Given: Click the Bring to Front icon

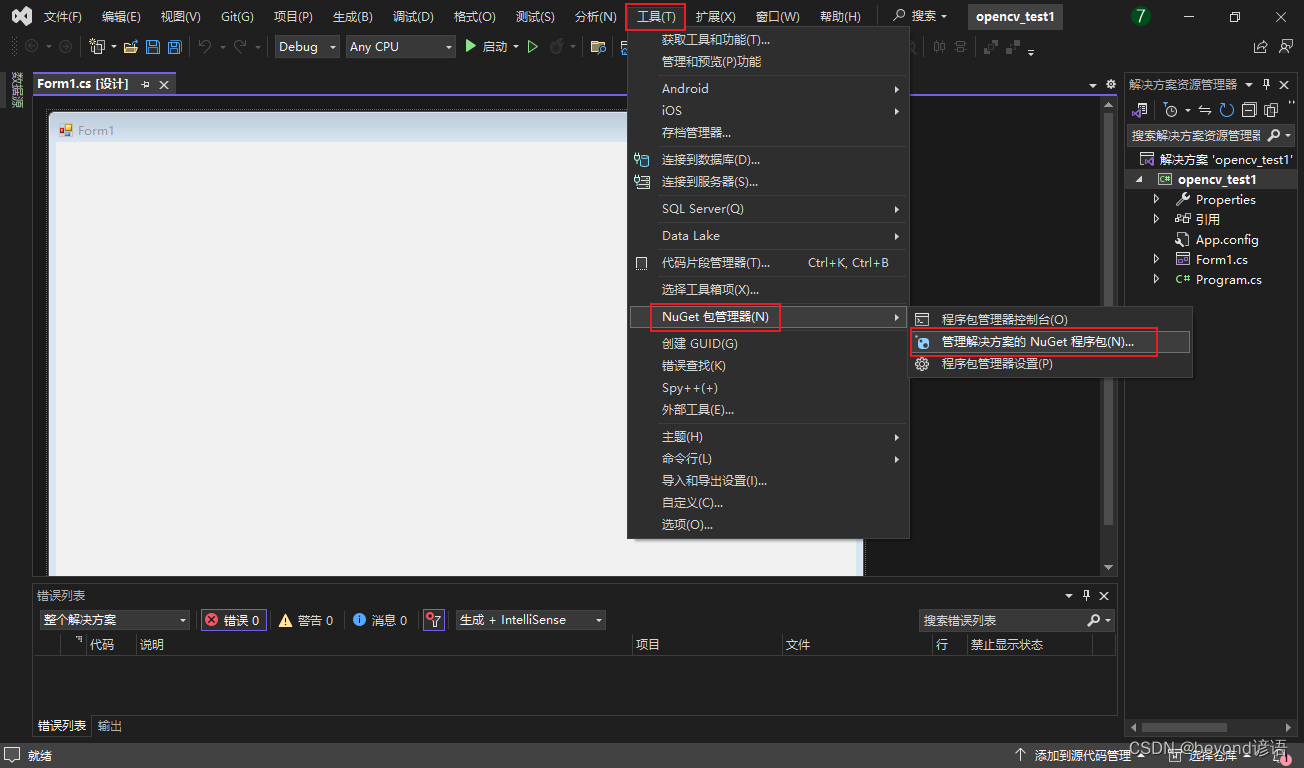Looking at the screenshot, I should click(x=990, y=47).
